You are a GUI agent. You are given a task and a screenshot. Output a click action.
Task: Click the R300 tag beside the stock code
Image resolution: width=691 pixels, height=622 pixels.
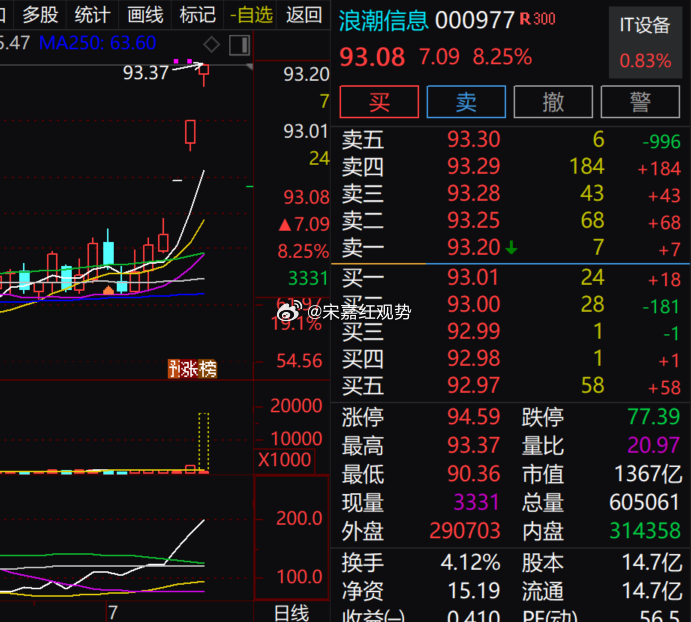[538, 19]
